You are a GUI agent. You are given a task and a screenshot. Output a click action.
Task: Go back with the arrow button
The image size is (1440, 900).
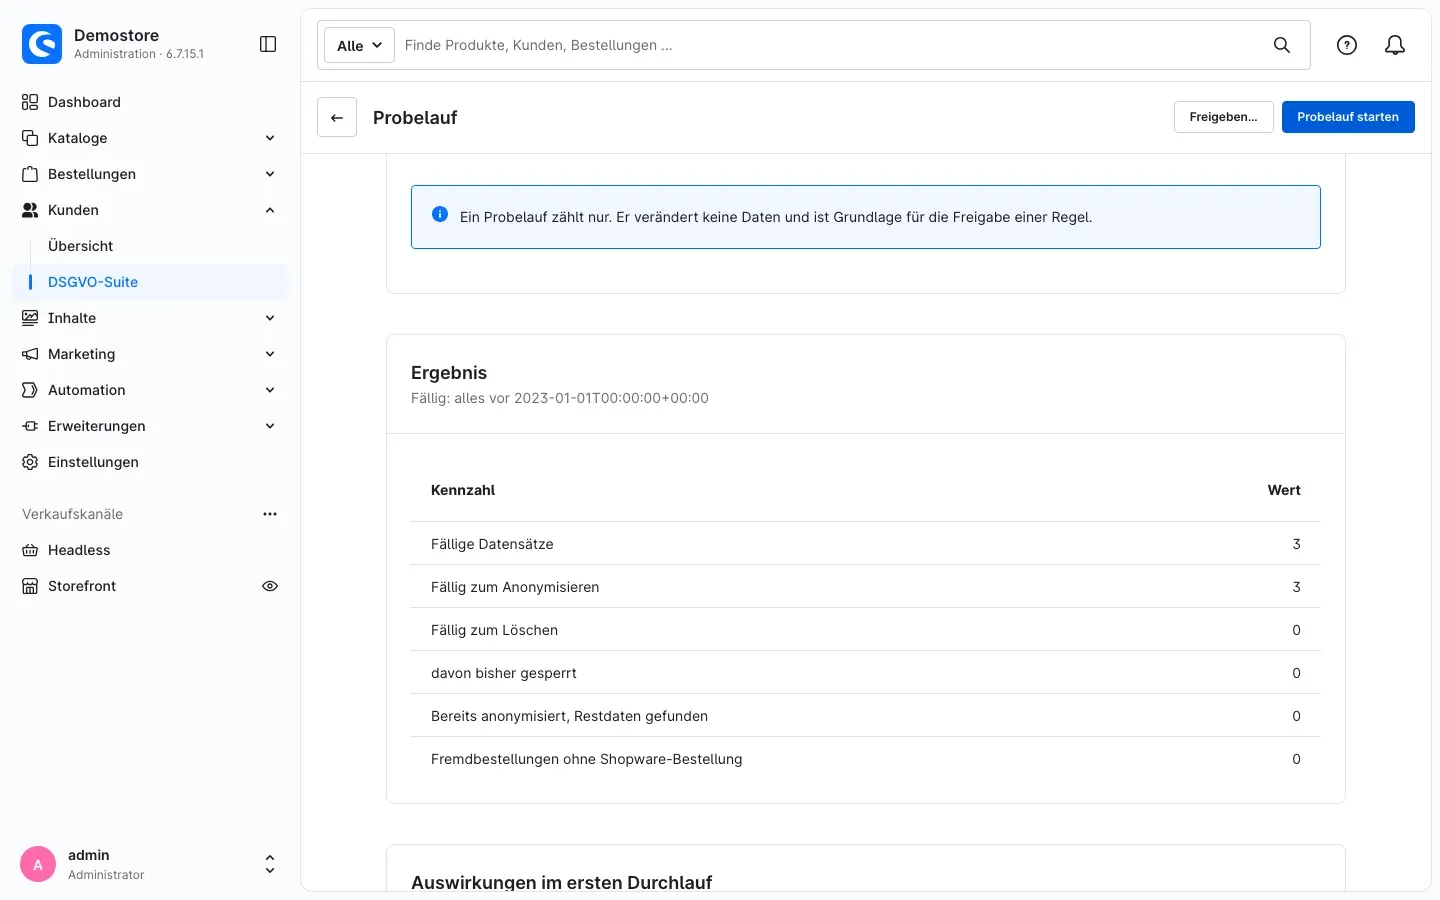337,117
